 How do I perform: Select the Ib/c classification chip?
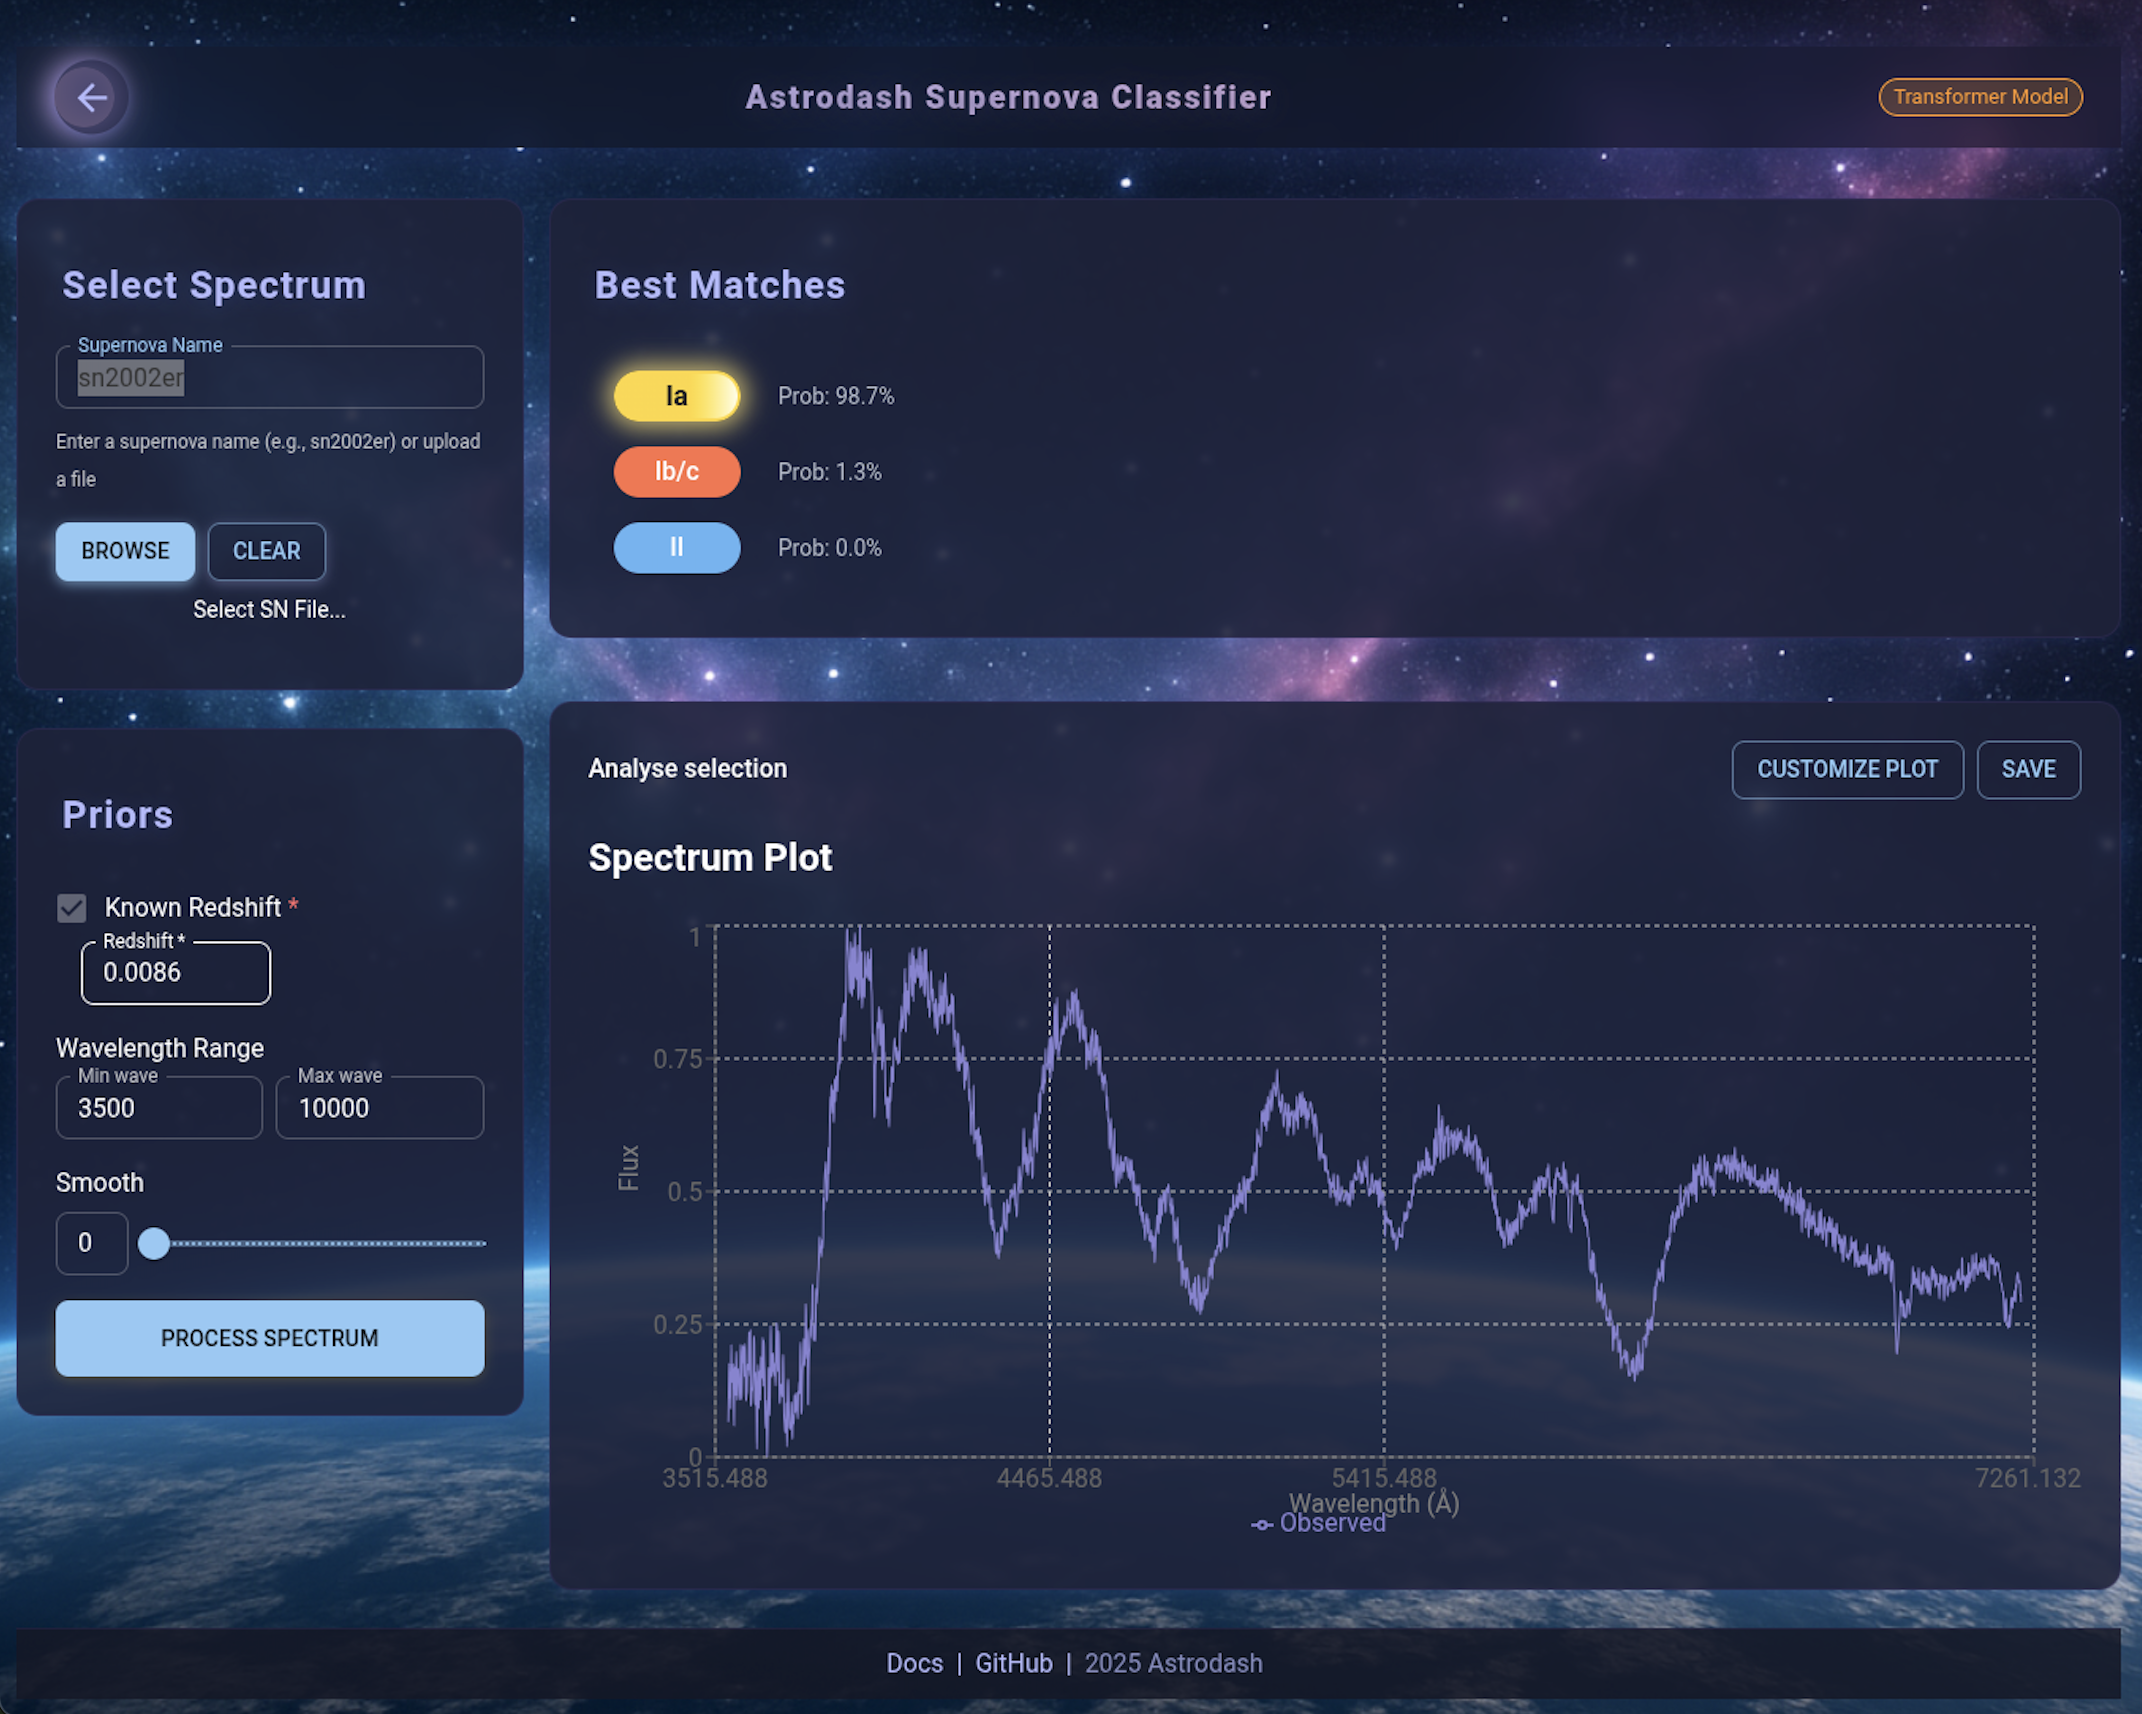pyautogui.click(x=676, y=471)
